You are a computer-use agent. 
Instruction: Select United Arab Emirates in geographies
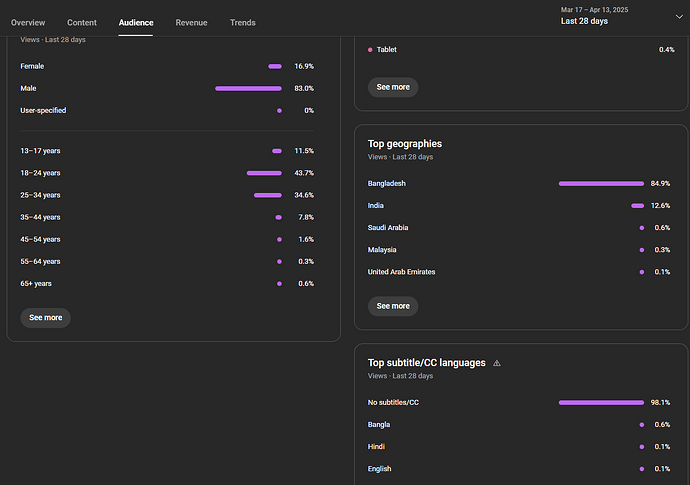[402, 272]
